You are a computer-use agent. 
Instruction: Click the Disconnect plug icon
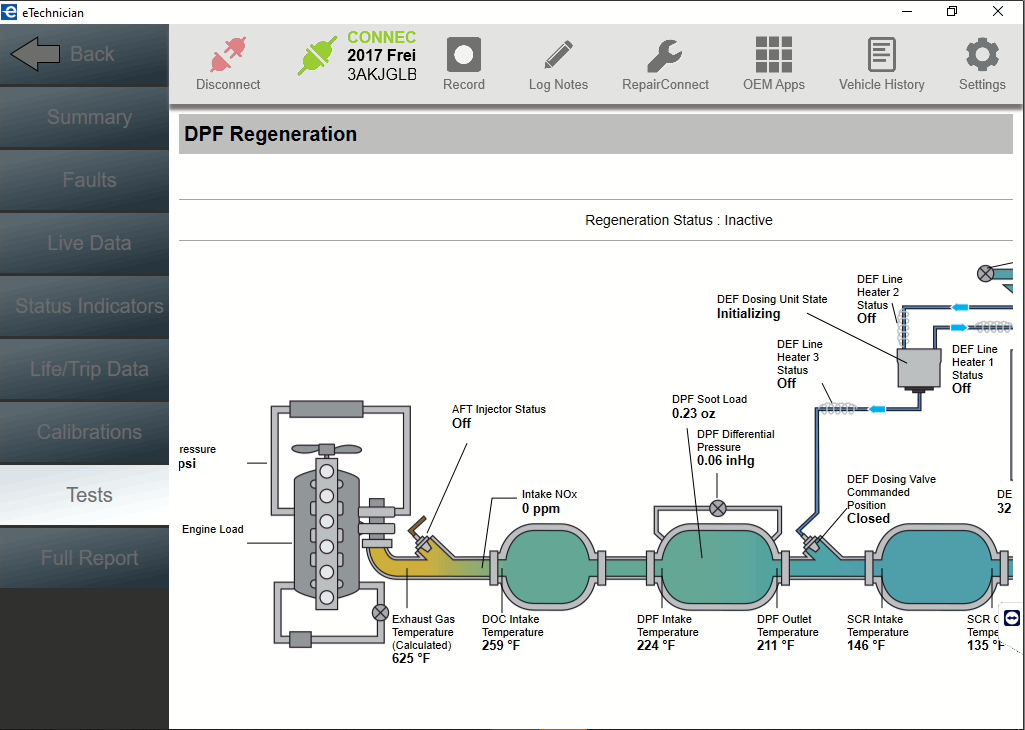(228, 55)
